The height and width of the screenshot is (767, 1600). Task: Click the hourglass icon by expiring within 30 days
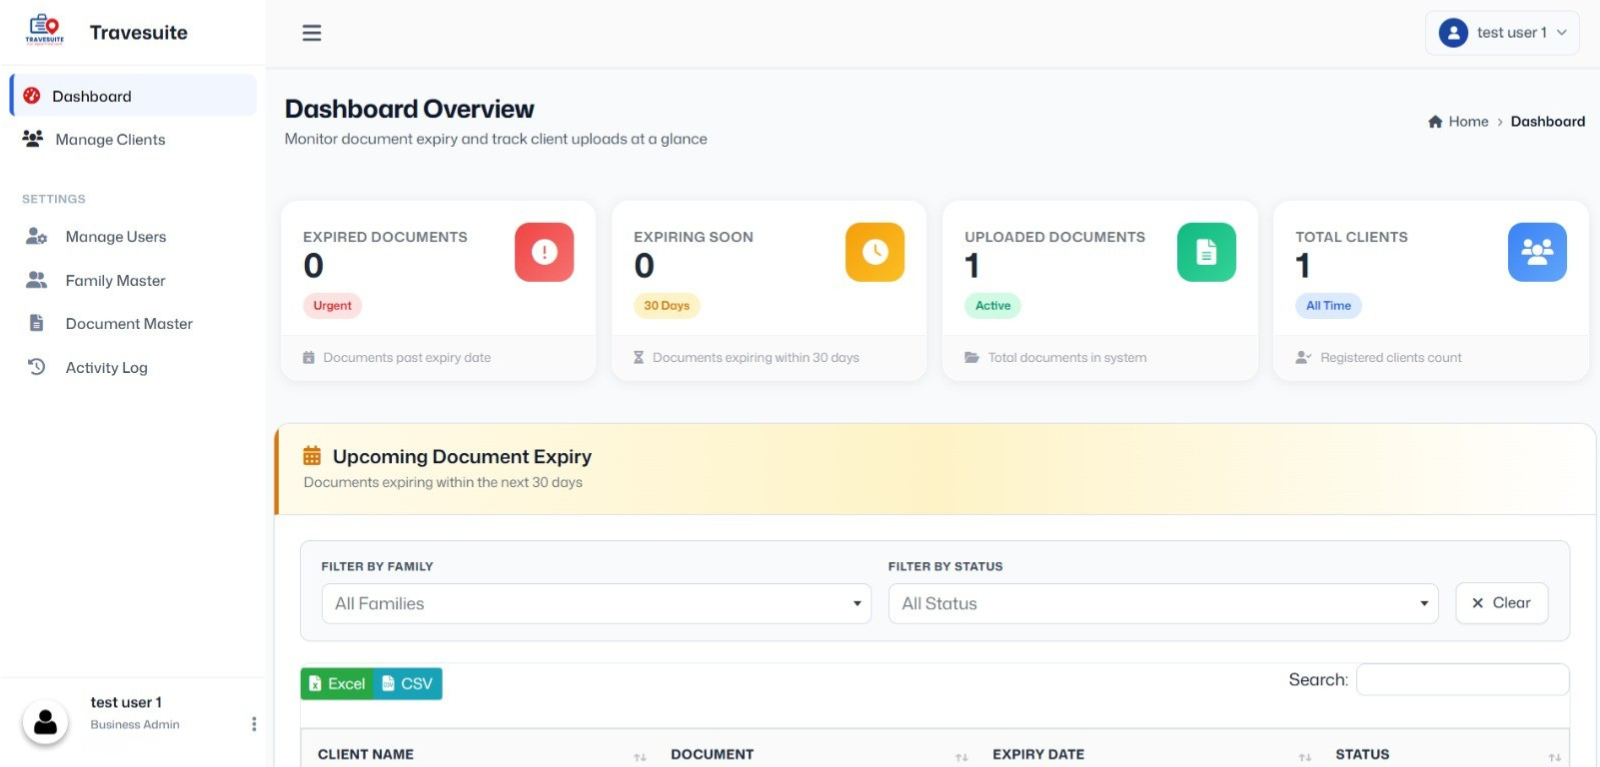tap(639, 358)
